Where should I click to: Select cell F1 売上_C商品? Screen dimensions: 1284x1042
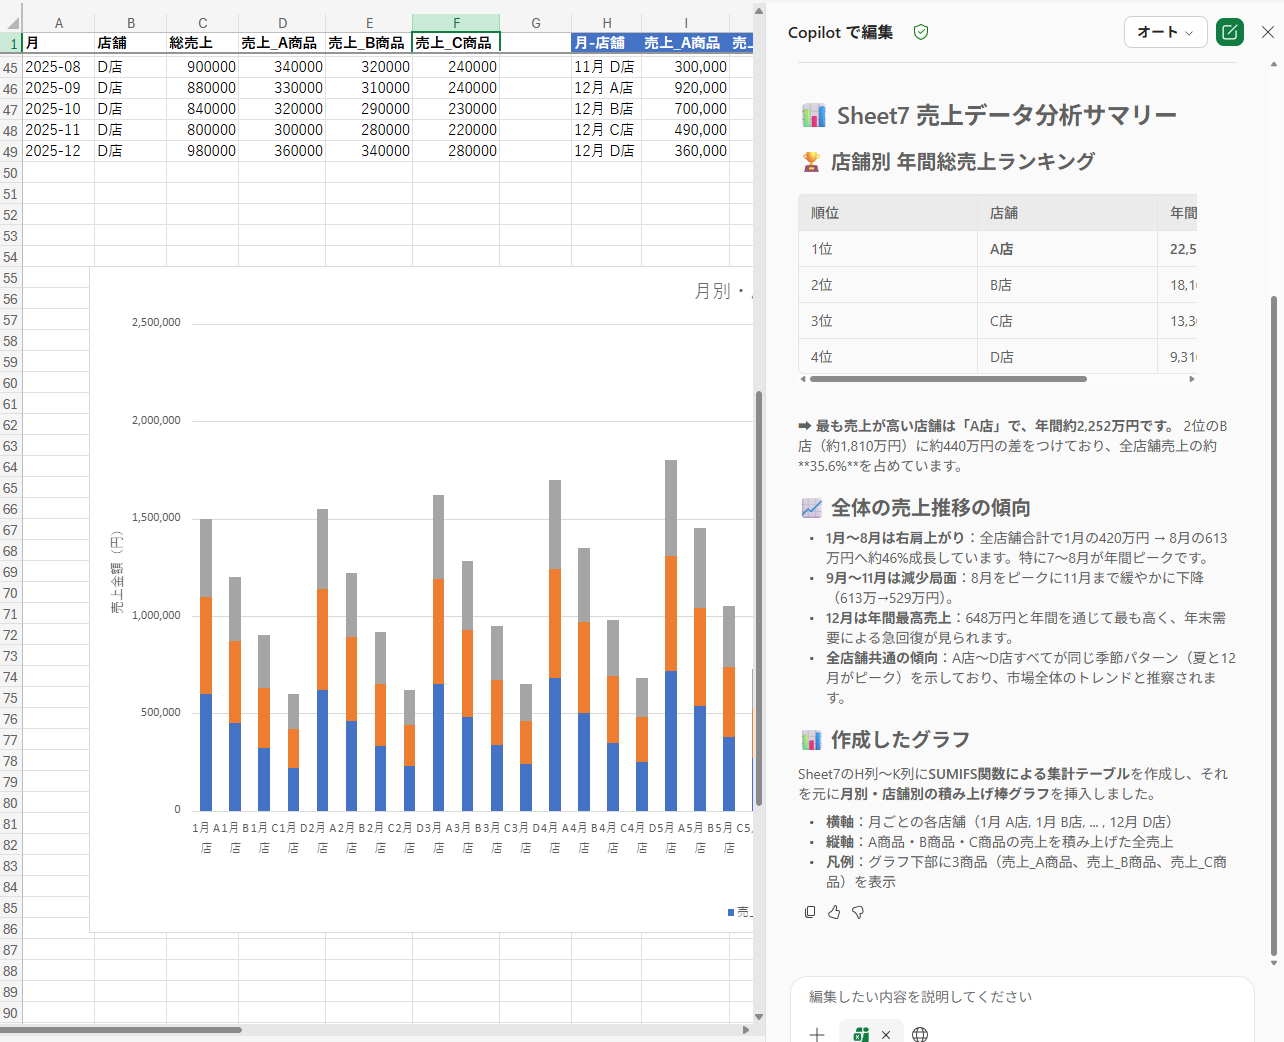point(456,43)
